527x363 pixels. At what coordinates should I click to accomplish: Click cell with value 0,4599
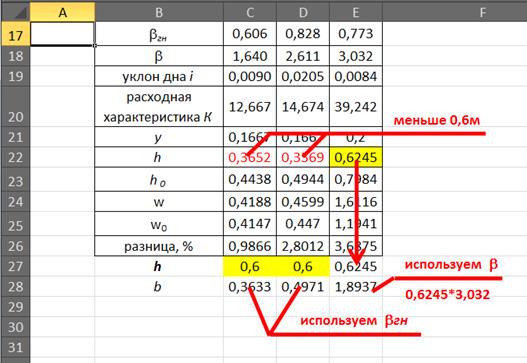point(303,202)
